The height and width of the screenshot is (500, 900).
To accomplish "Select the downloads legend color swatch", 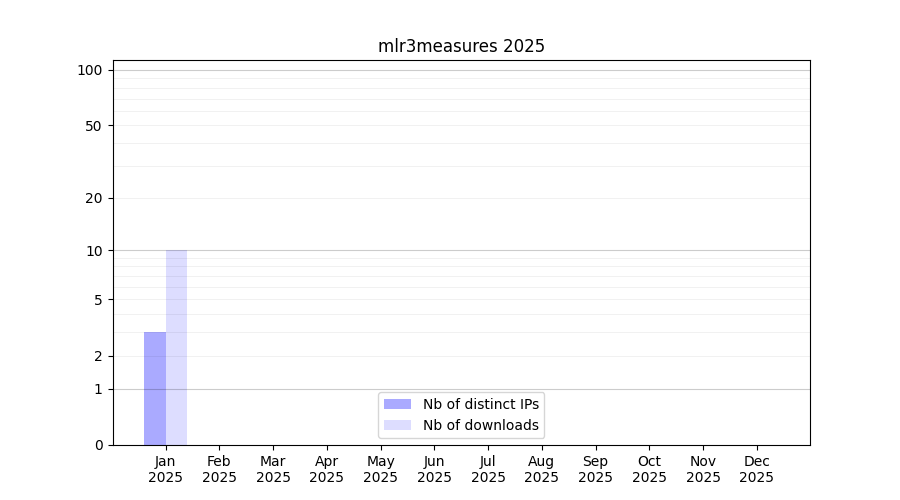I will [x=397, y=425].
